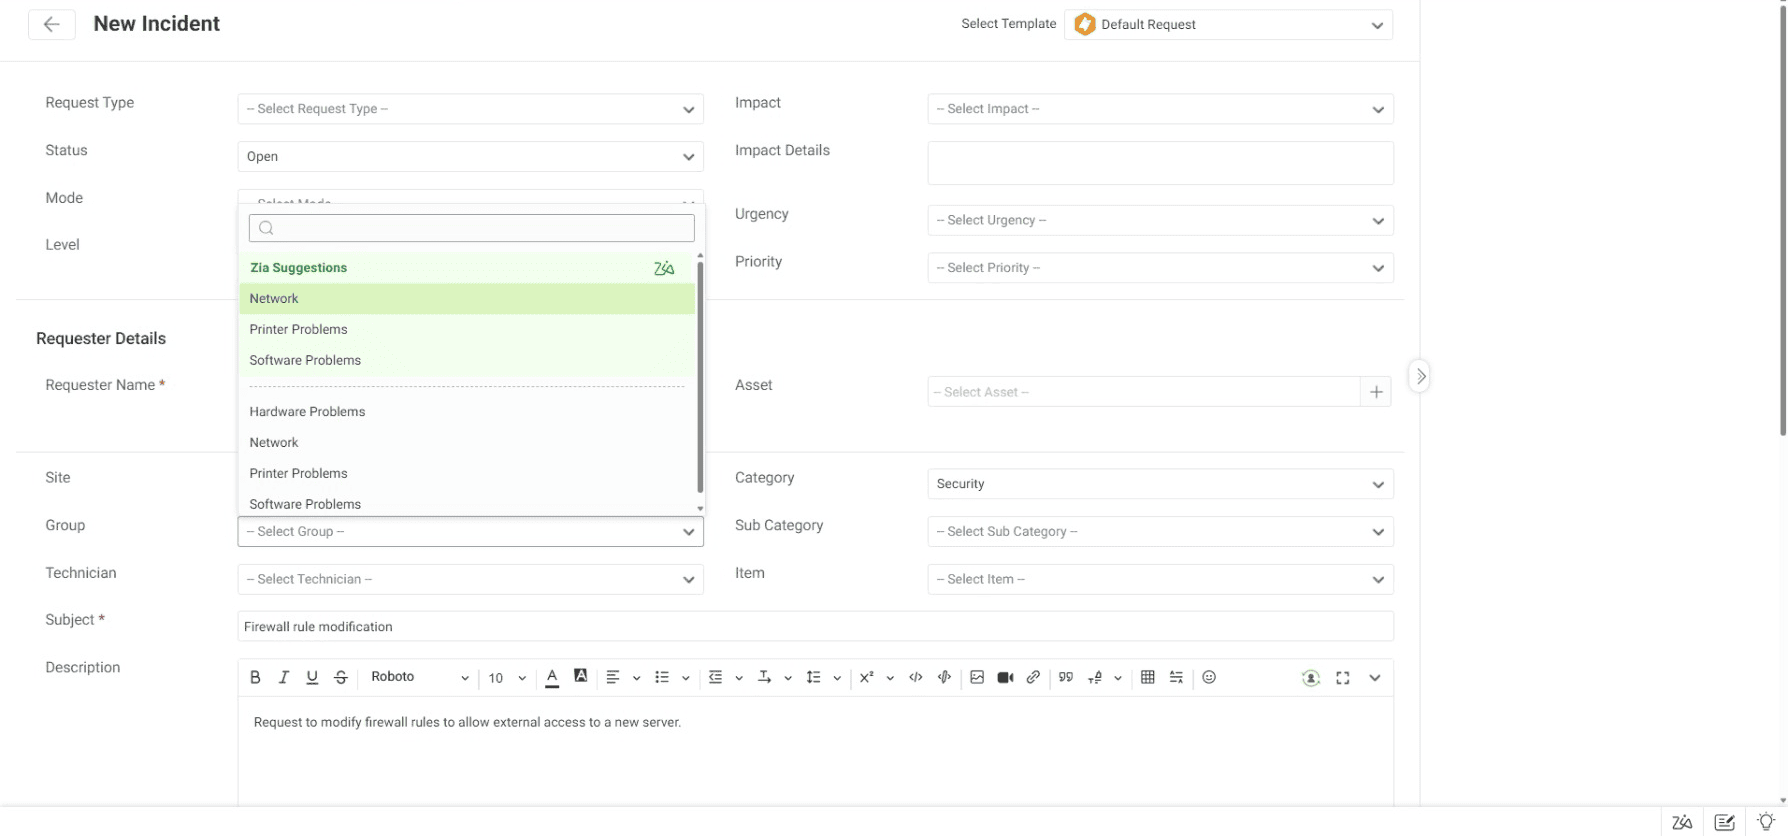1788x836 pixels.
Task: Open the Select Template dropdown
Action: [x=1229, y=25]
